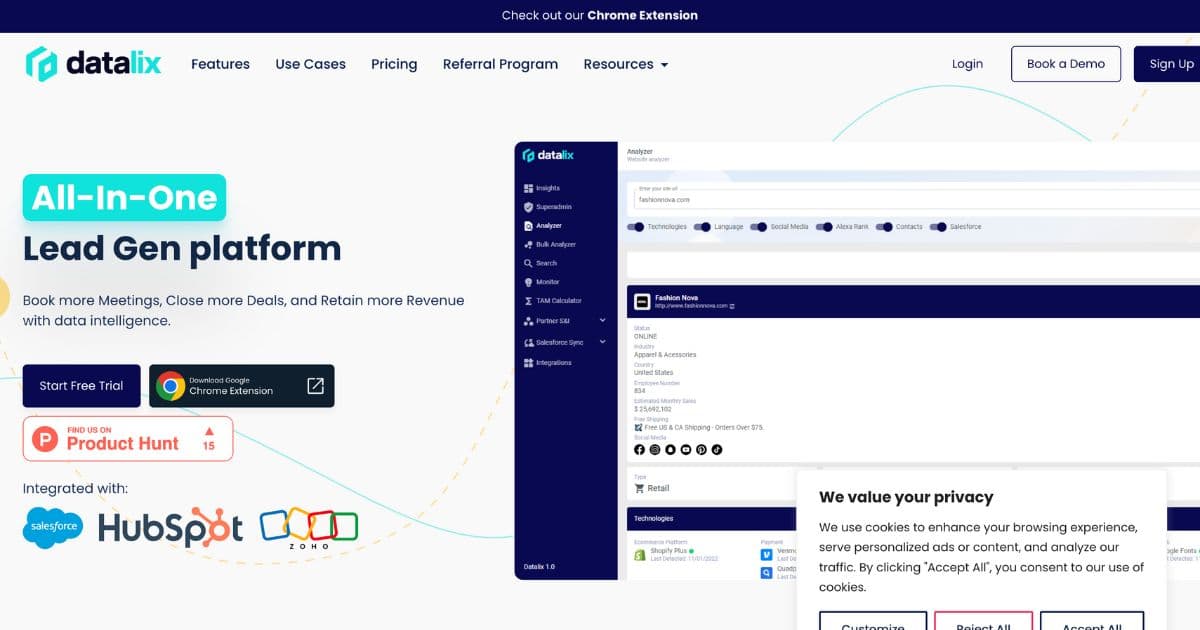Click the Datalix logo in the header

93,64
